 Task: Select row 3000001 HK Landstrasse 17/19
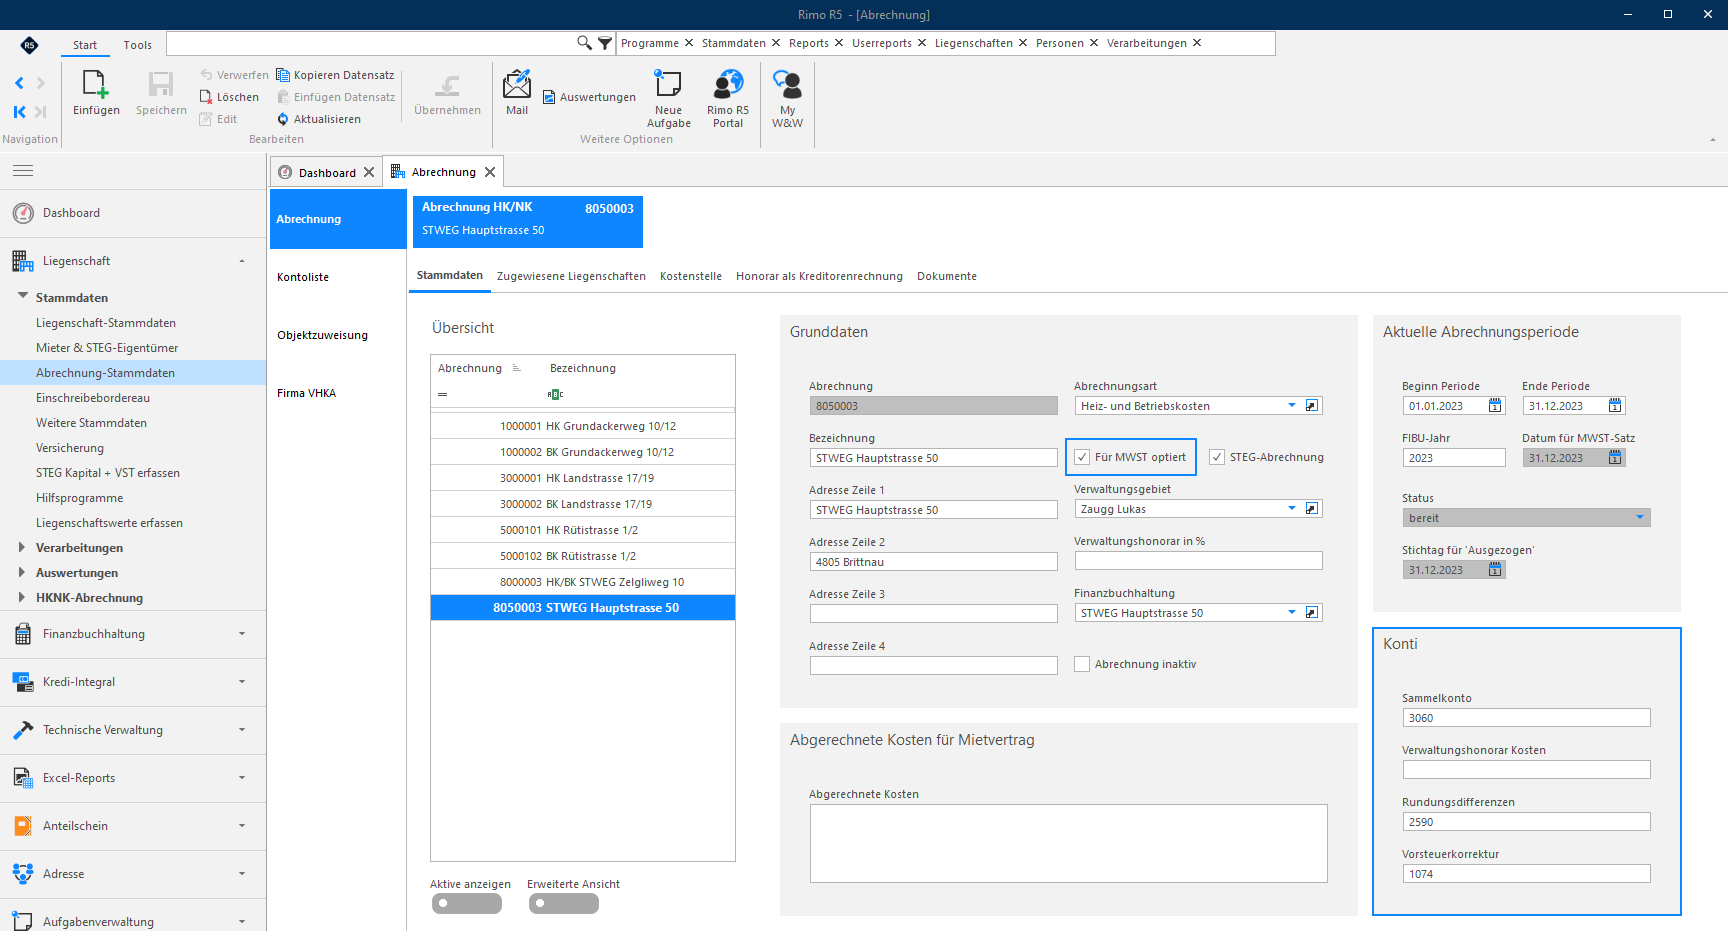tap(583, 478)
